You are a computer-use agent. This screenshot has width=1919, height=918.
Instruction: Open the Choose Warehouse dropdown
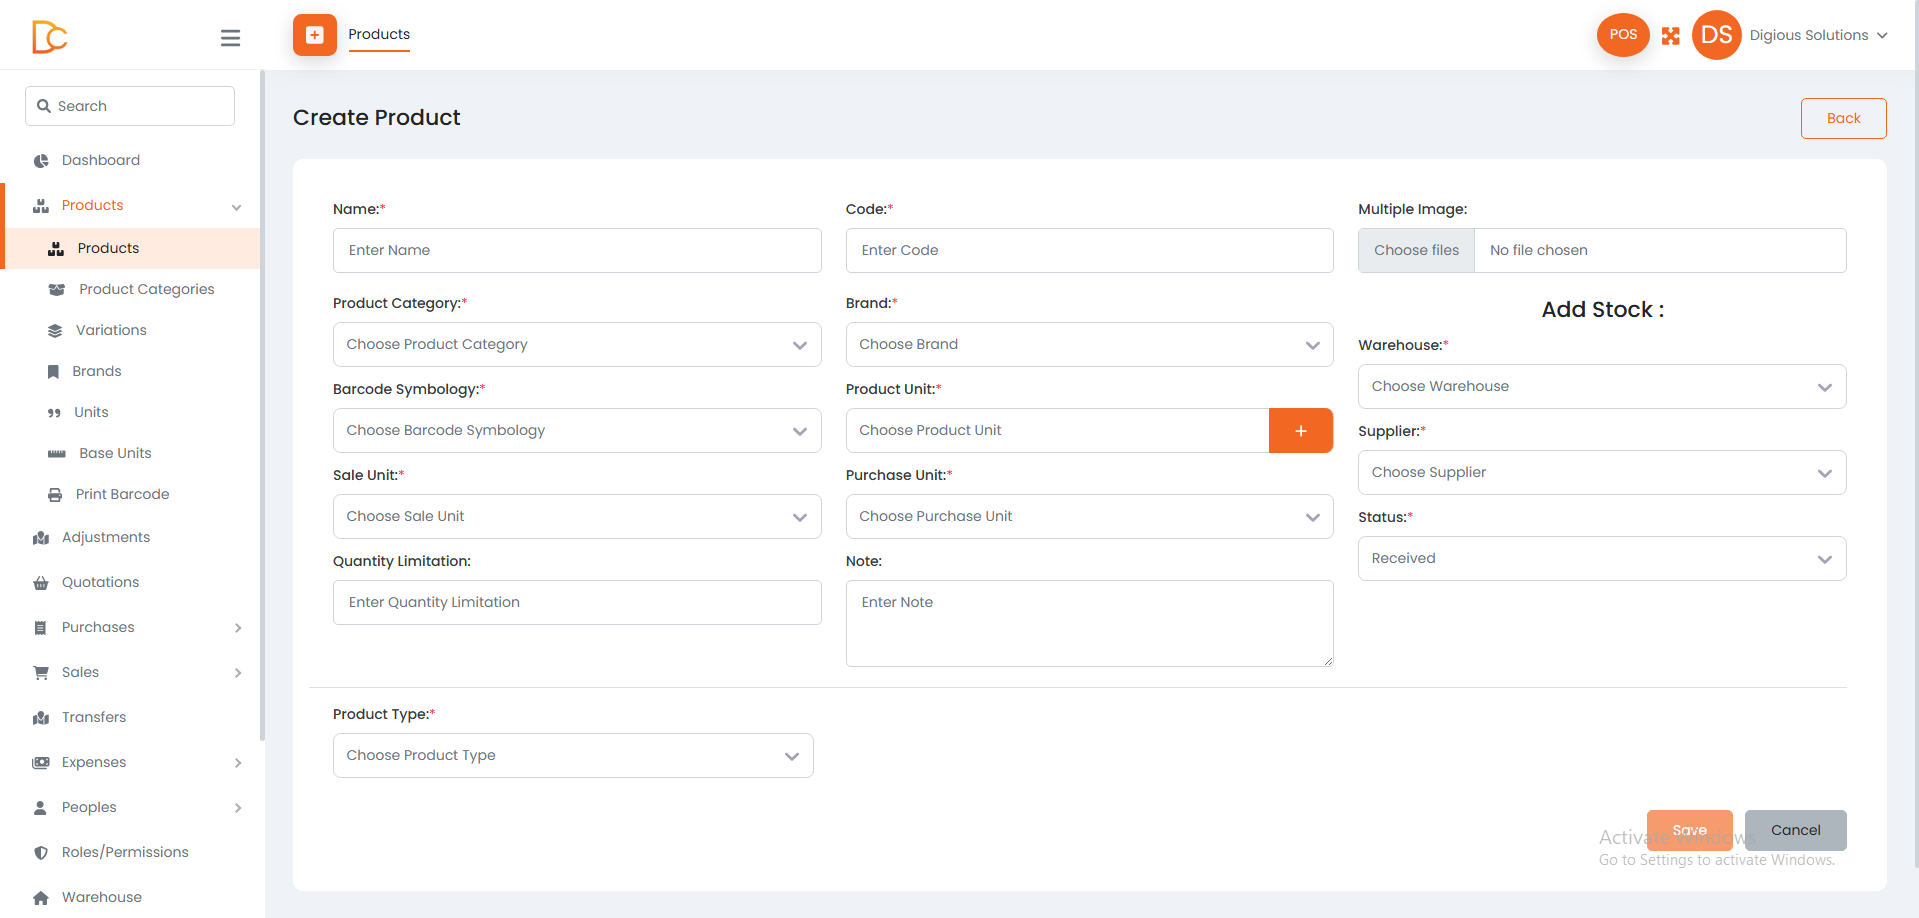1602,386
